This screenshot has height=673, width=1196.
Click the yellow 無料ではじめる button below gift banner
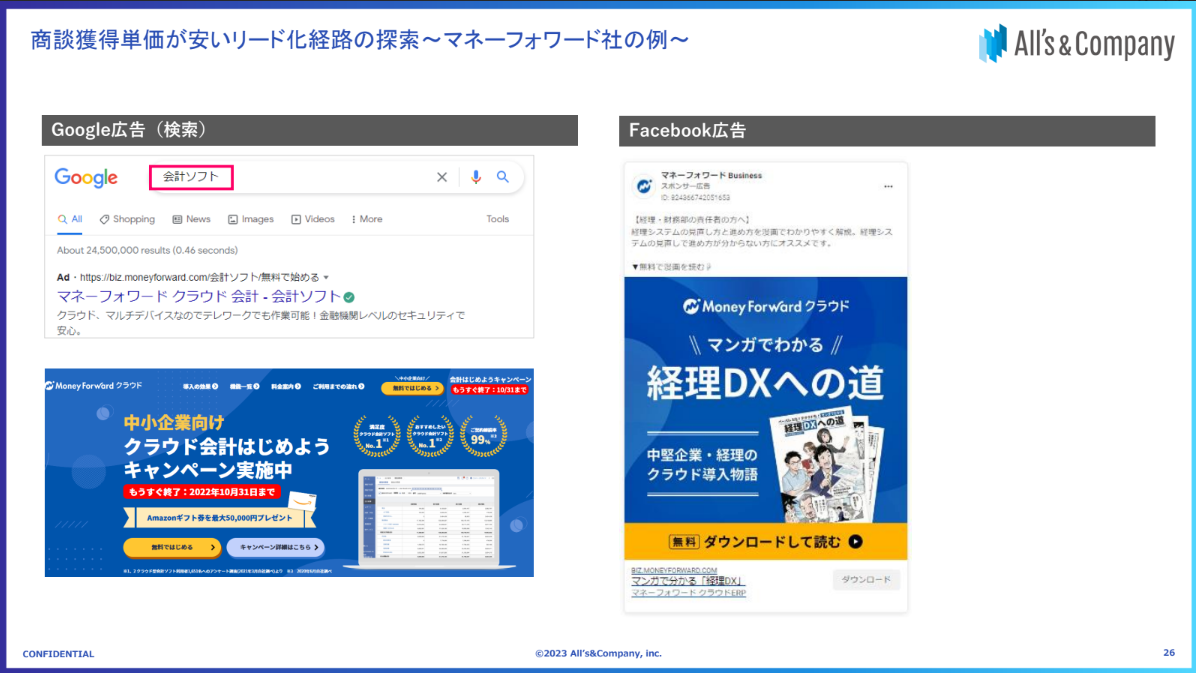click(x=172, y=547)
